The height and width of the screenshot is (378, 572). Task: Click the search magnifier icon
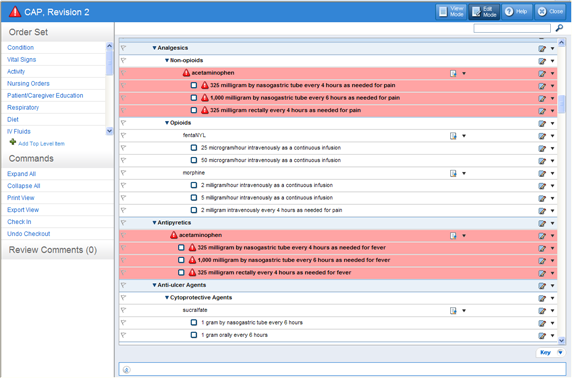click(x=559, y=28)
